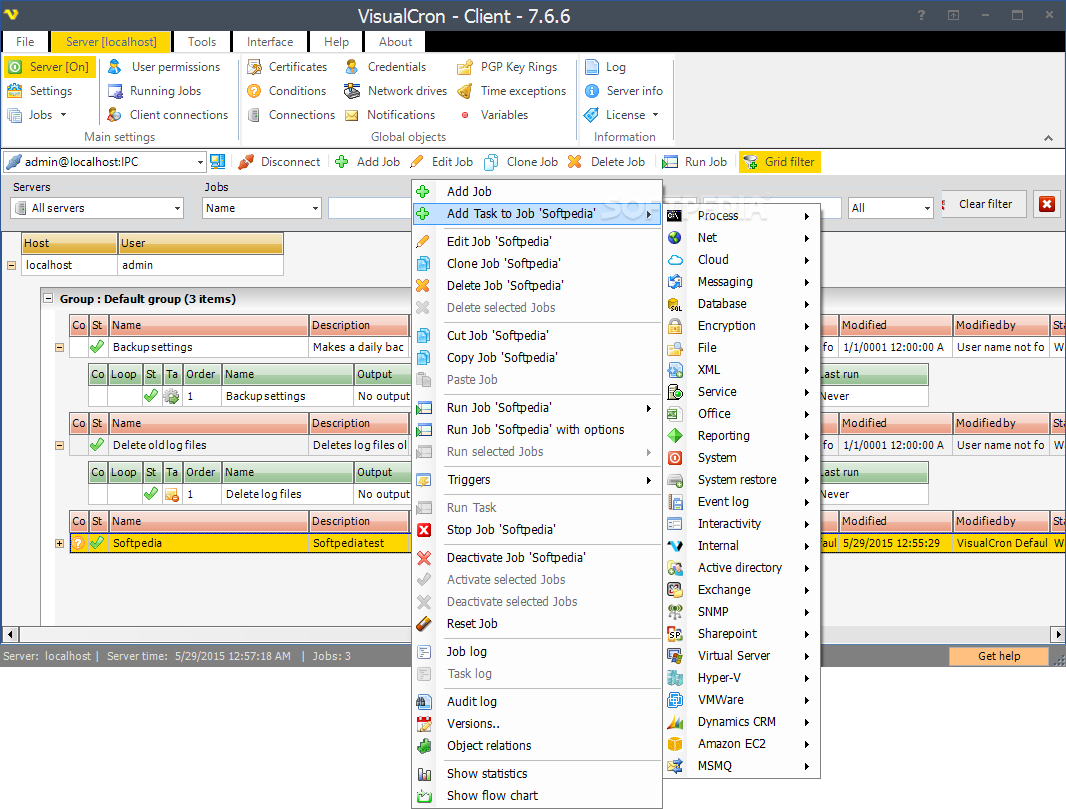Image resolution: width=1066 pixels, height=809 pixels.
Task: Open the server Log
Action: (605, 67)
